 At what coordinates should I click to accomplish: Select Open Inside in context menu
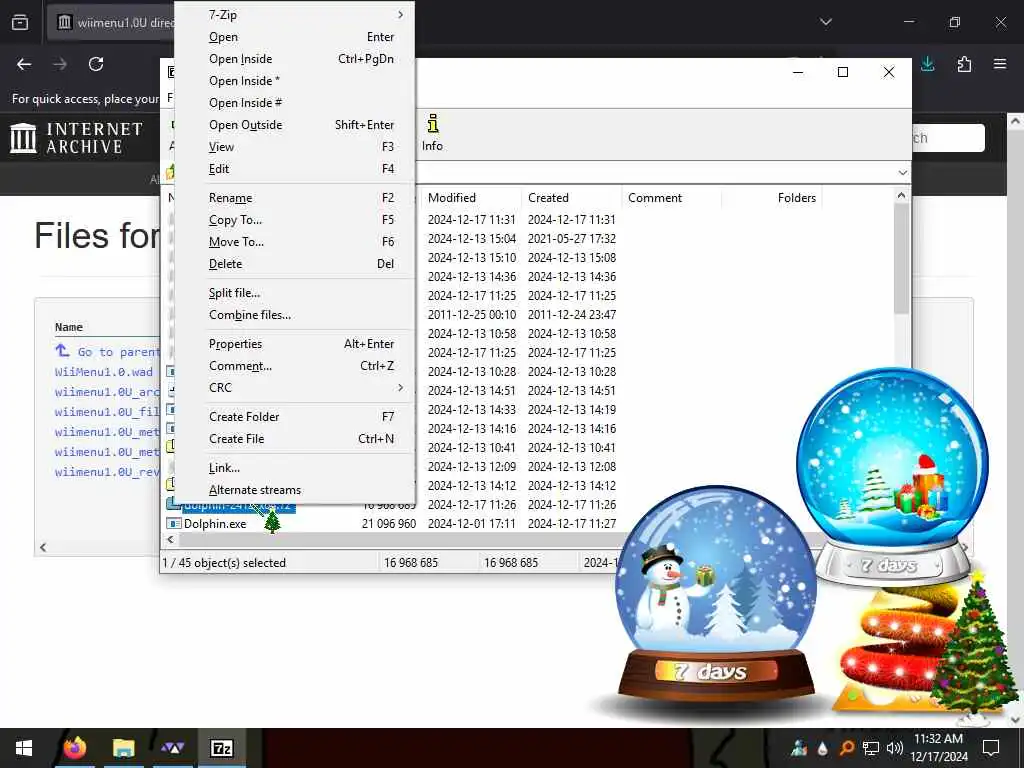coord(295,59)
